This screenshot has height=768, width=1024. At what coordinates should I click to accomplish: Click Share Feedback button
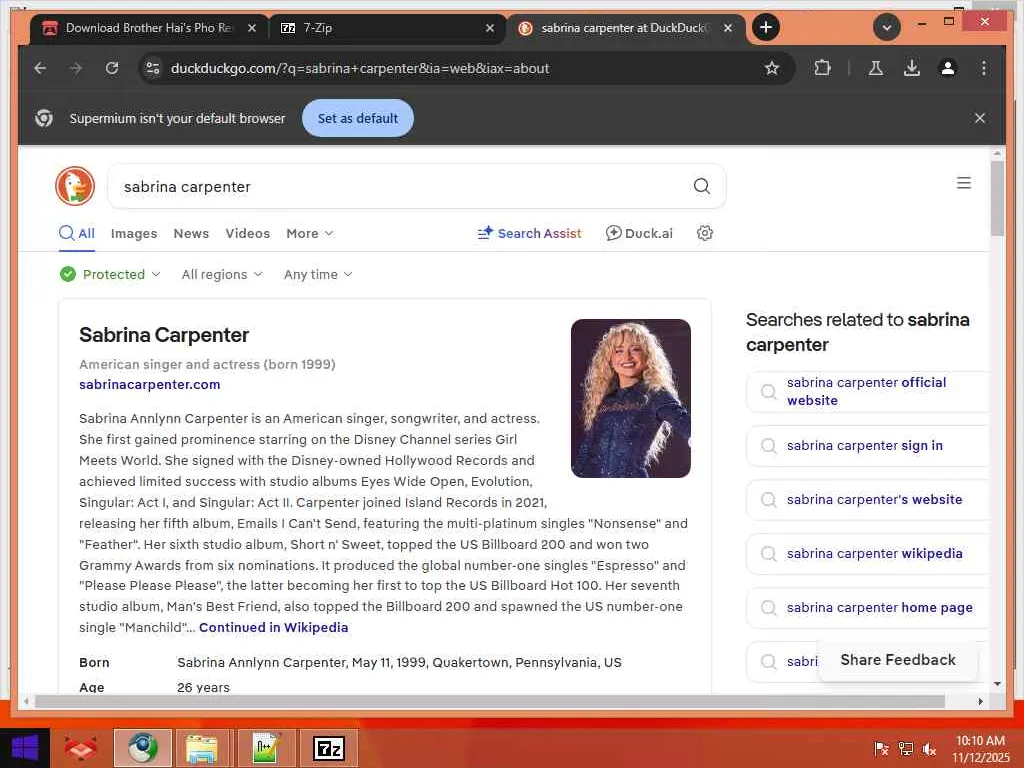click(x=898, y=660)
